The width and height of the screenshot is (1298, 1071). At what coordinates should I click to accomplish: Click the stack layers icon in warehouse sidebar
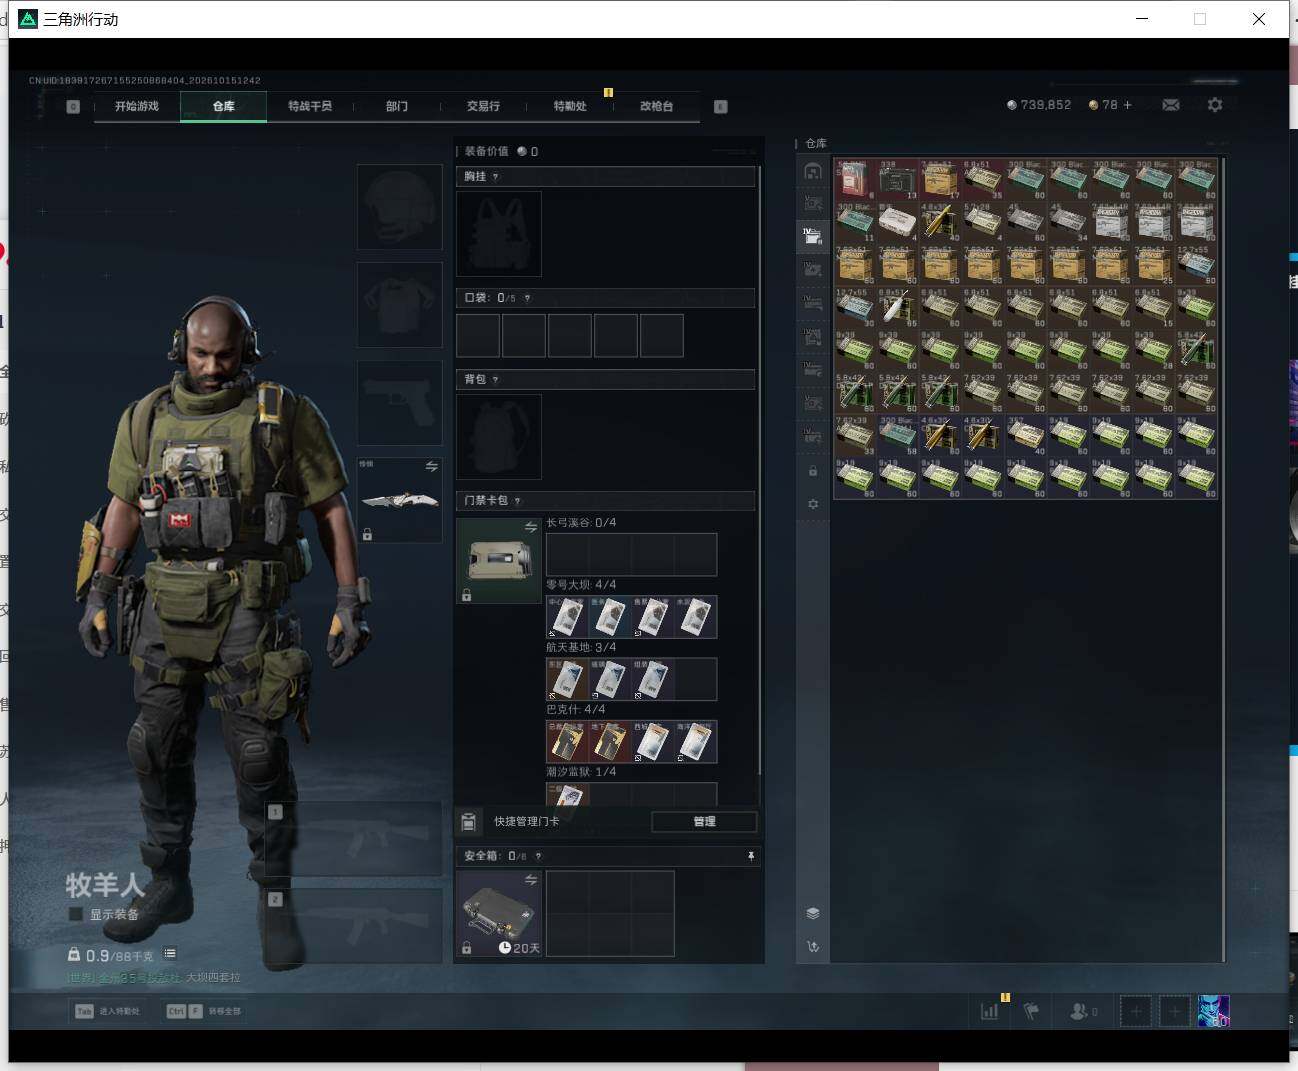pos(813,913)
